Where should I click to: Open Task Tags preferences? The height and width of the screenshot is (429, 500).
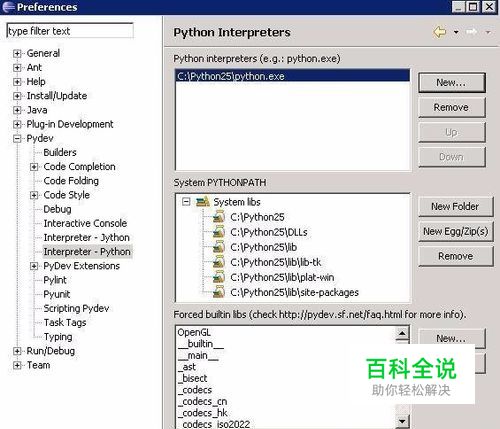65,322
